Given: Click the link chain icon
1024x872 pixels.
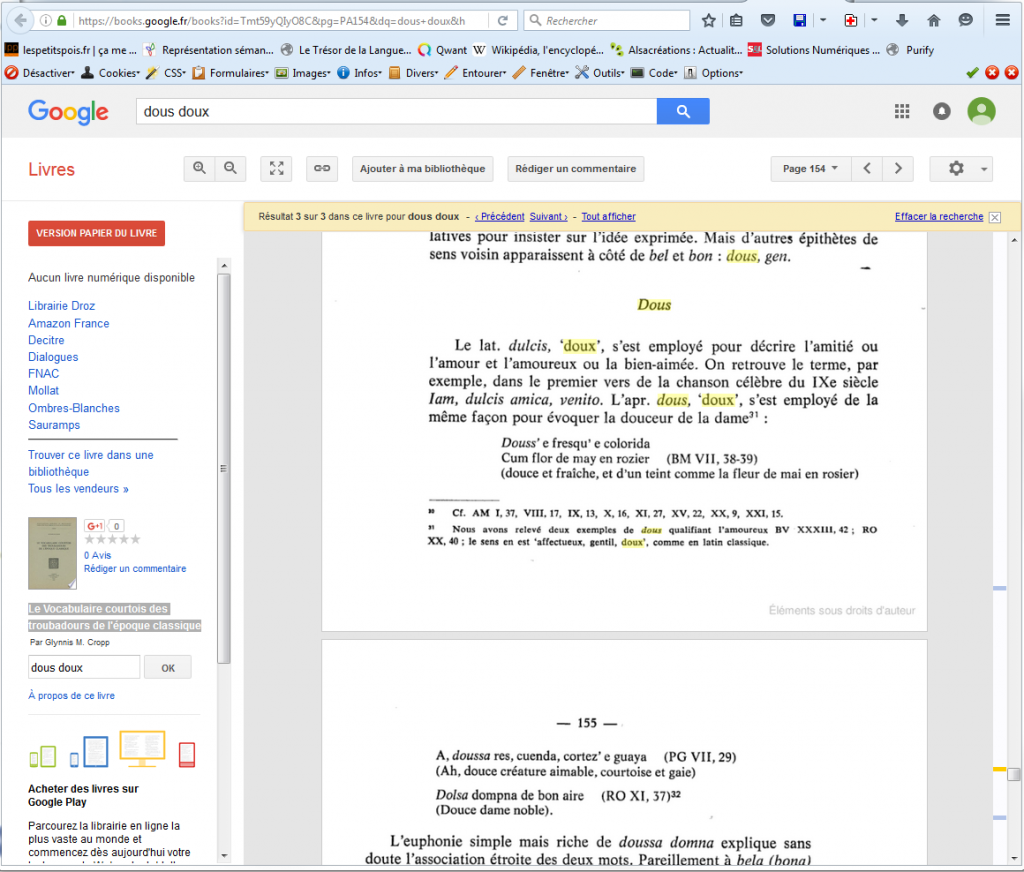Looking at the screenshot, I should [x=322, y=169].
